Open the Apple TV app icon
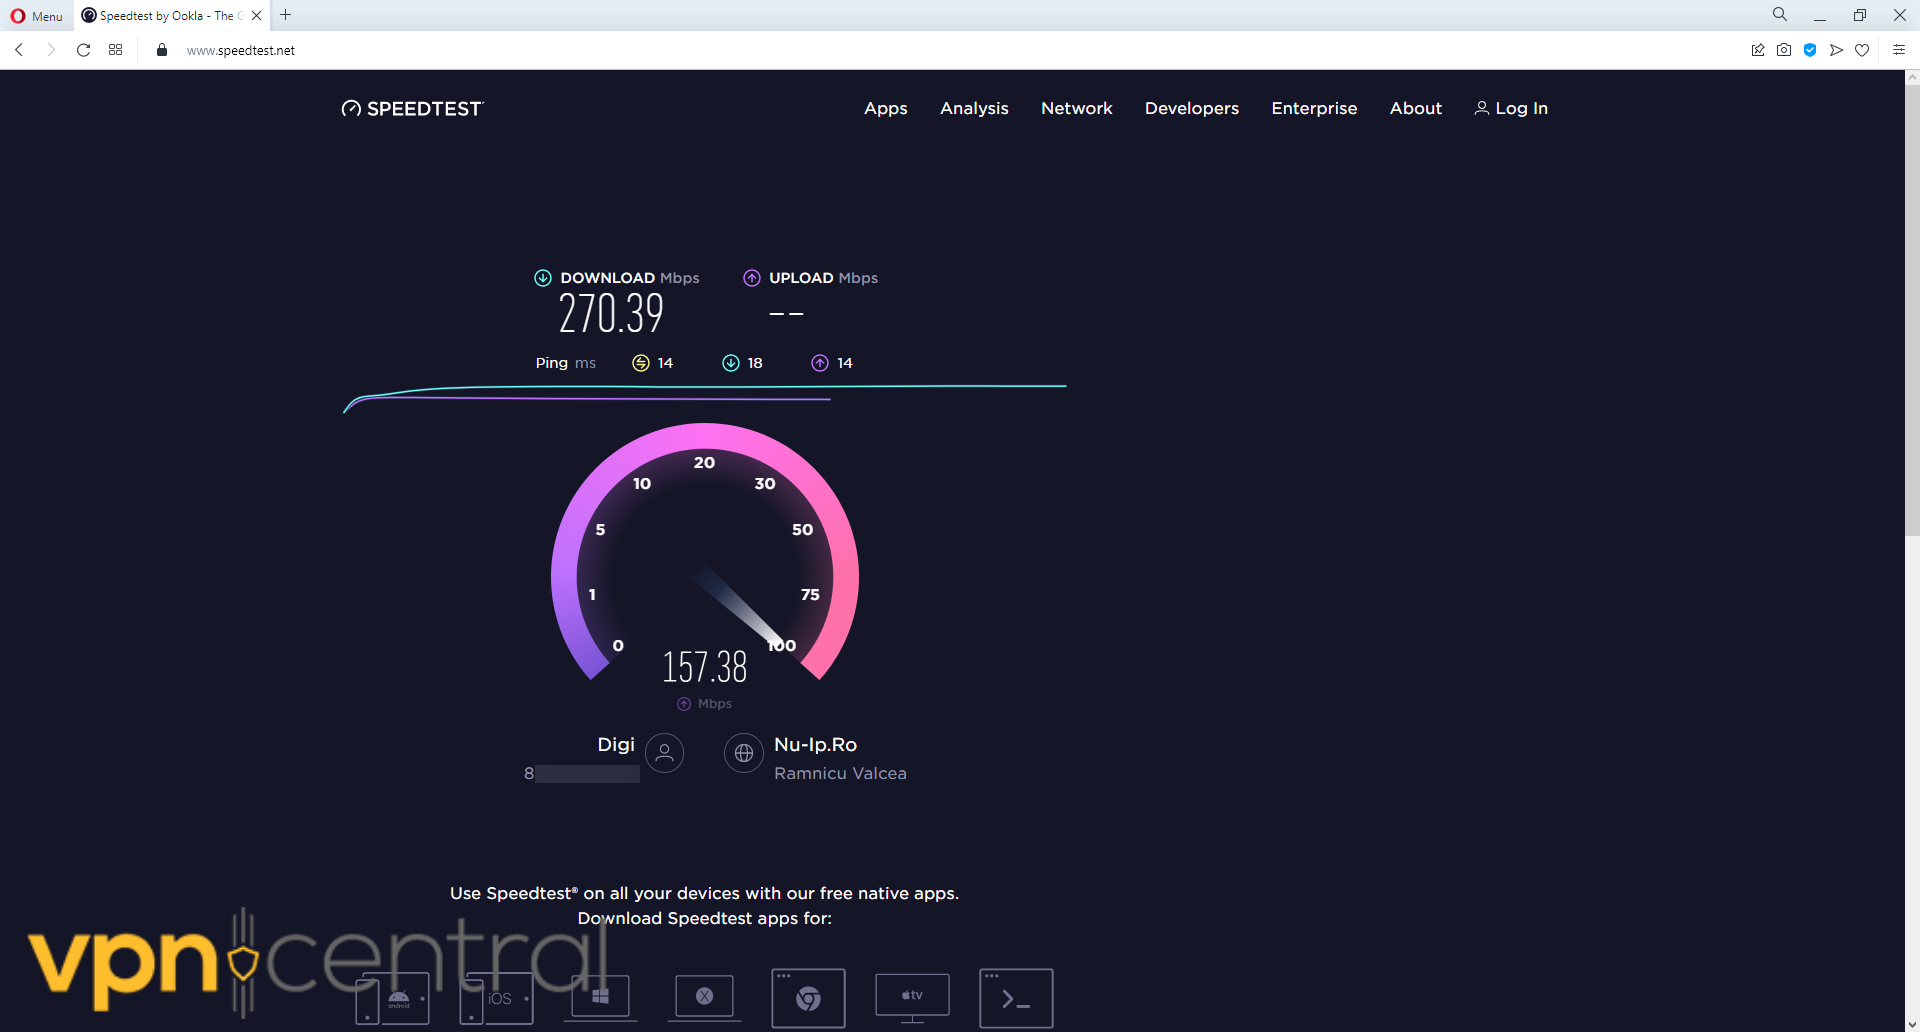1920x1032 pixels. (x=912, y=996)
